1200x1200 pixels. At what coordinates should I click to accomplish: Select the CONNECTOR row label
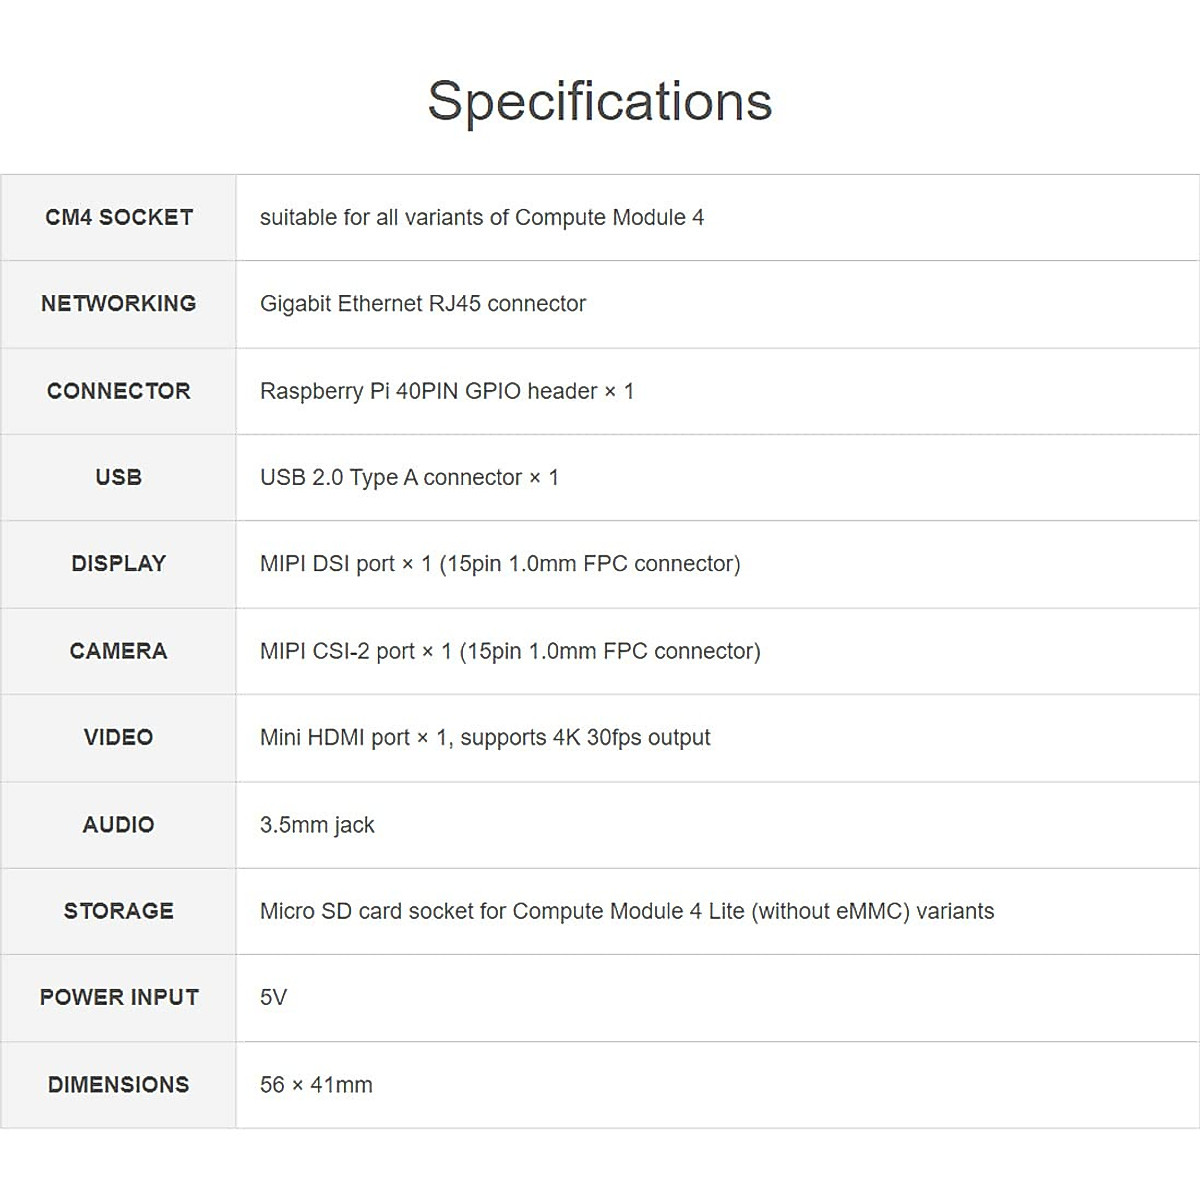[x=119, y=391]
